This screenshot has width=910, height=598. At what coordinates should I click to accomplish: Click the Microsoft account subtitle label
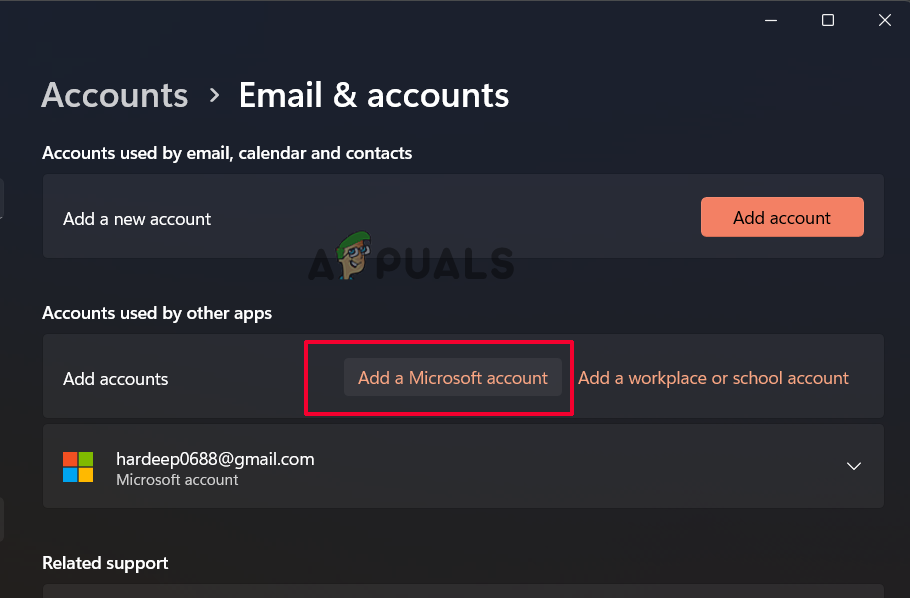pos(177,480)
